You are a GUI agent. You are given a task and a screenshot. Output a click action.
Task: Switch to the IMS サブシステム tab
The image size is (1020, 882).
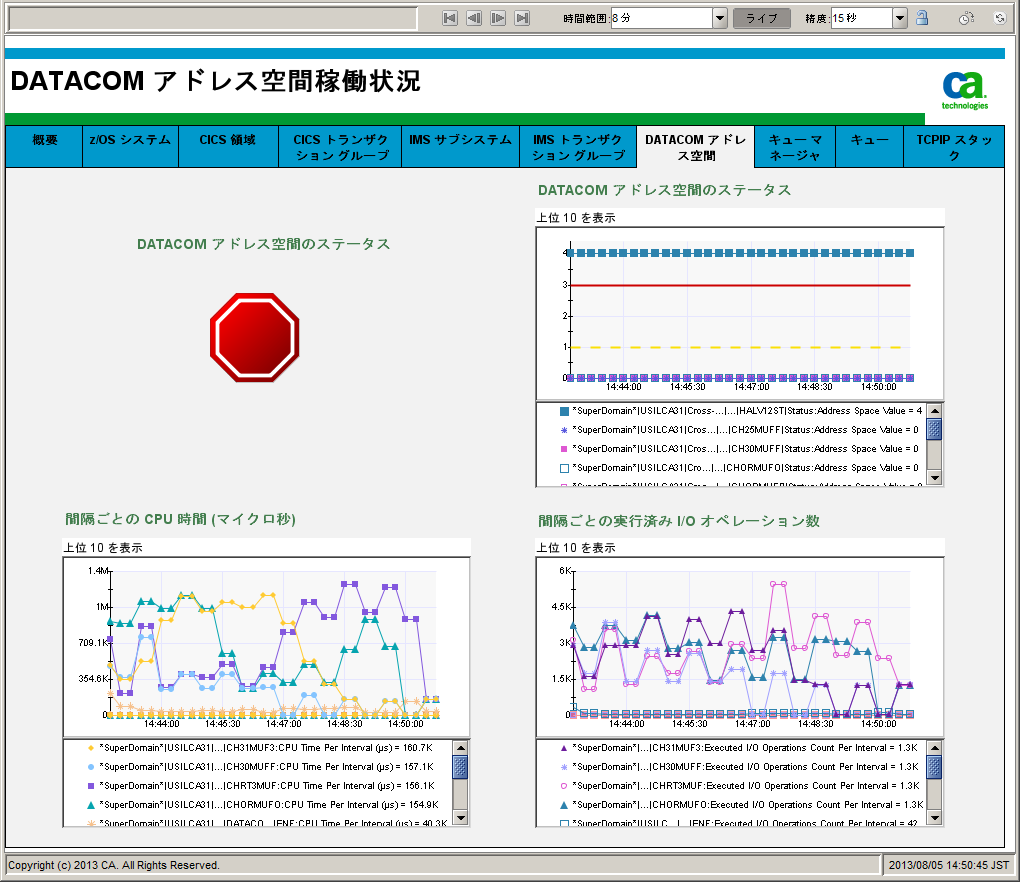(458, 145)
